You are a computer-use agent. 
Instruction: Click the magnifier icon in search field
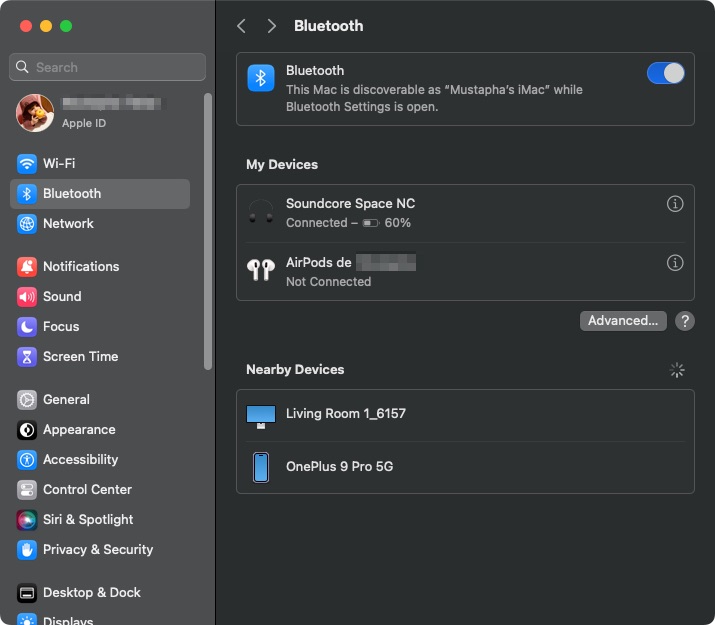(x=22, y=67)
